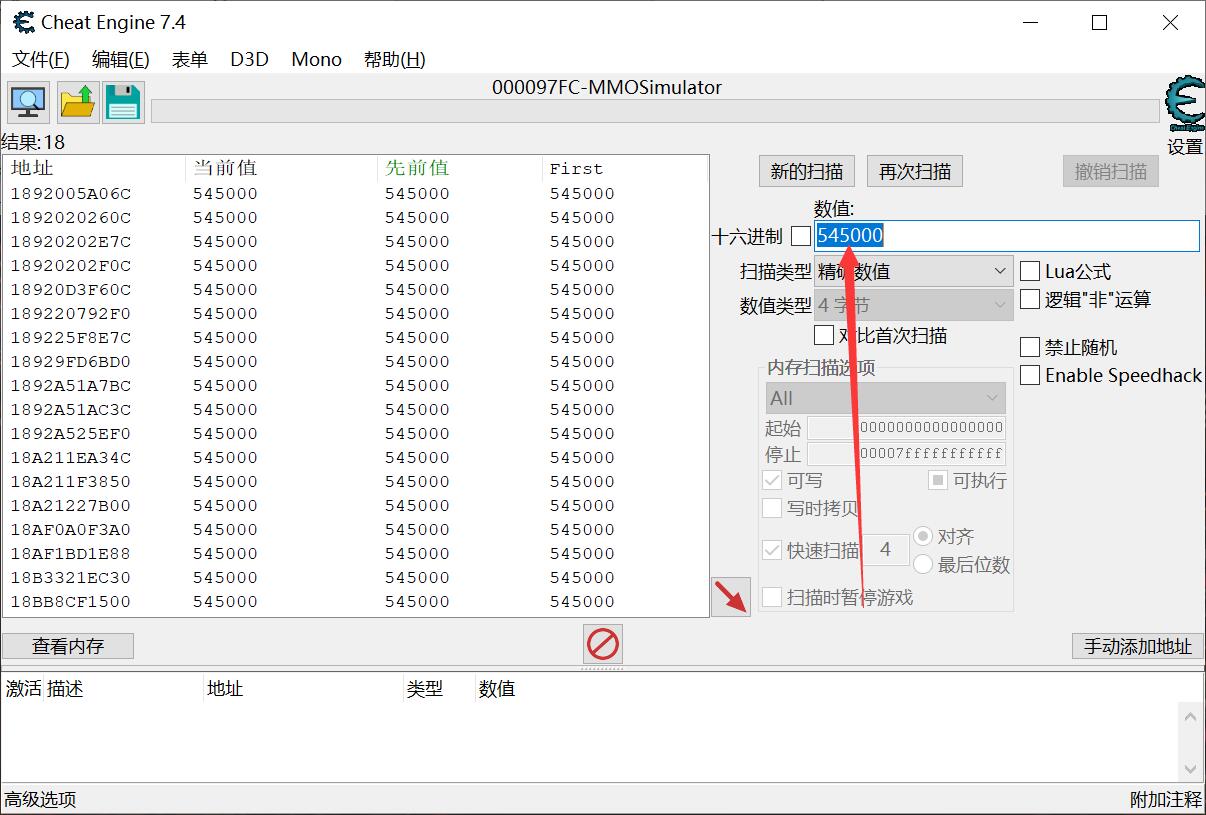
Task: Select result address 189225F8E7C
Action: (71, 337)
